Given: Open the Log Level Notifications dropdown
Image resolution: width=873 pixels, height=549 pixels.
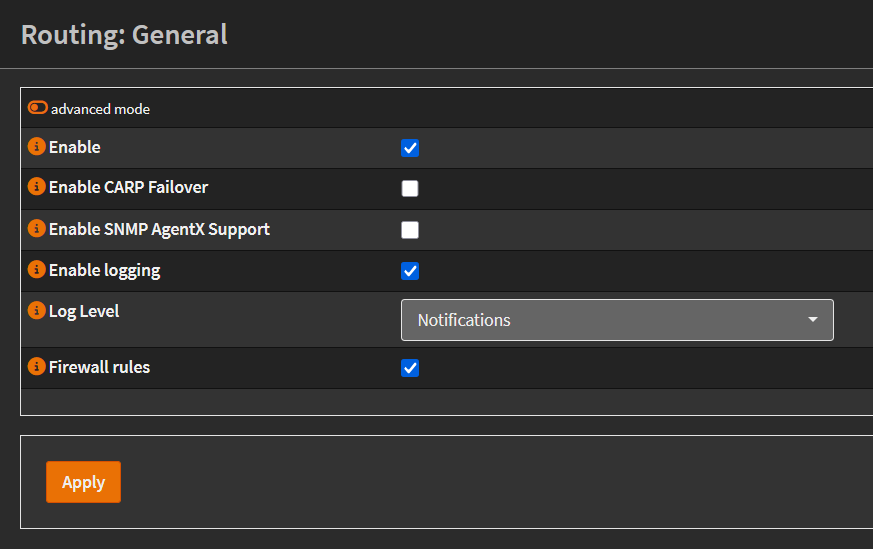Looking at the screenshot, I should click(x=617, y=320).
